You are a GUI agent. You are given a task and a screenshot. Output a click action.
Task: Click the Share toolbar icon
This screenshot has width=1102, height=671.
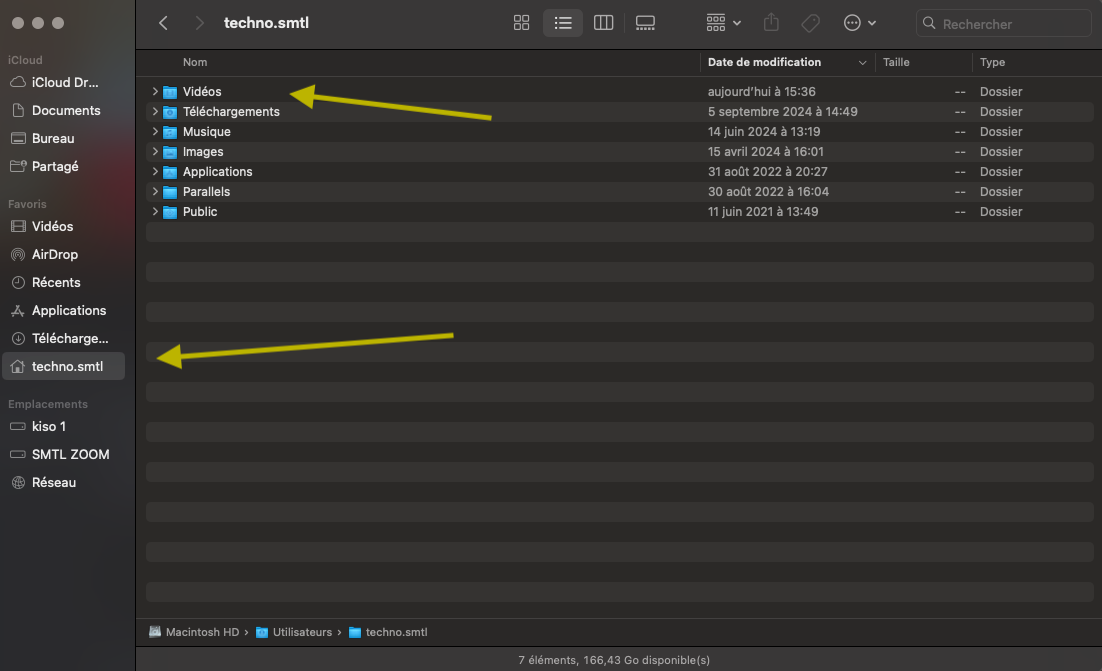(771, 23)
